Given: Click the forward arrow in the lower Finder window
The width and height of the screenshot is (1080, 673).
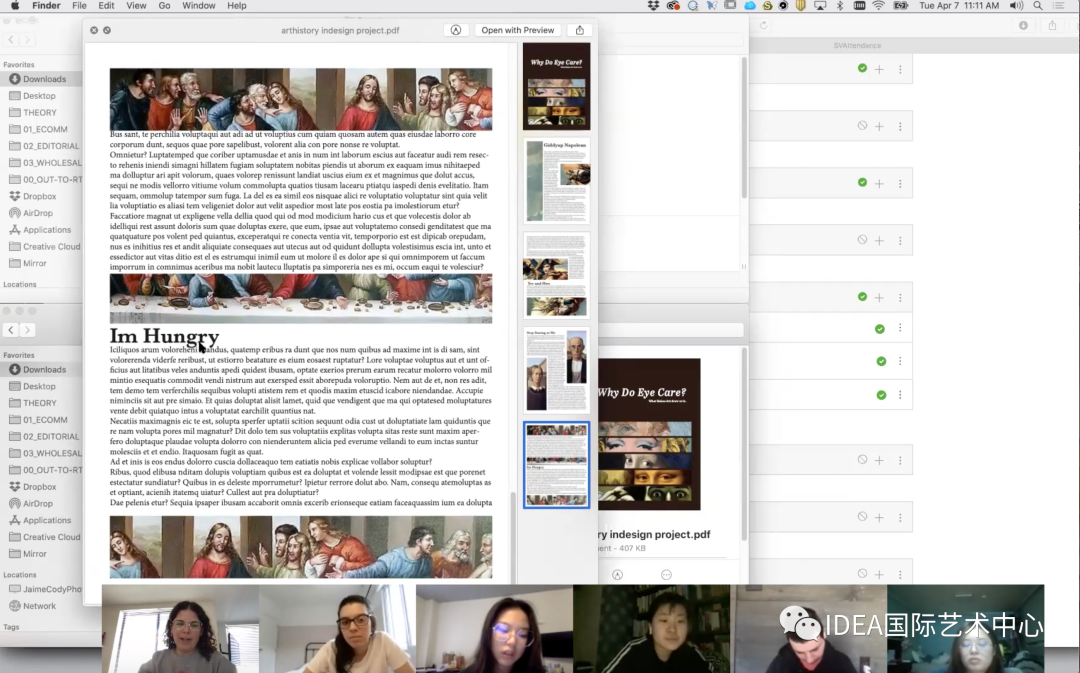Looking at the screenshot, I should click(27, 330).
